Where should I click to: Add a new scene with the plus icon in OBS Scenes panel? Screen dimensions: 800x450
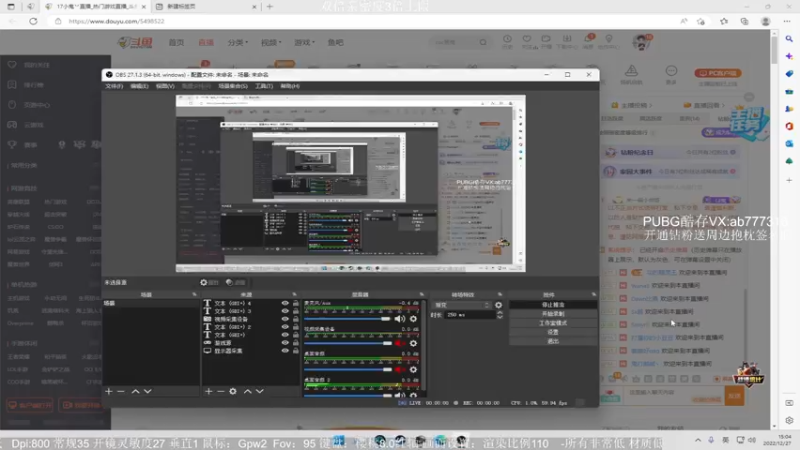[x=109, y=391]
